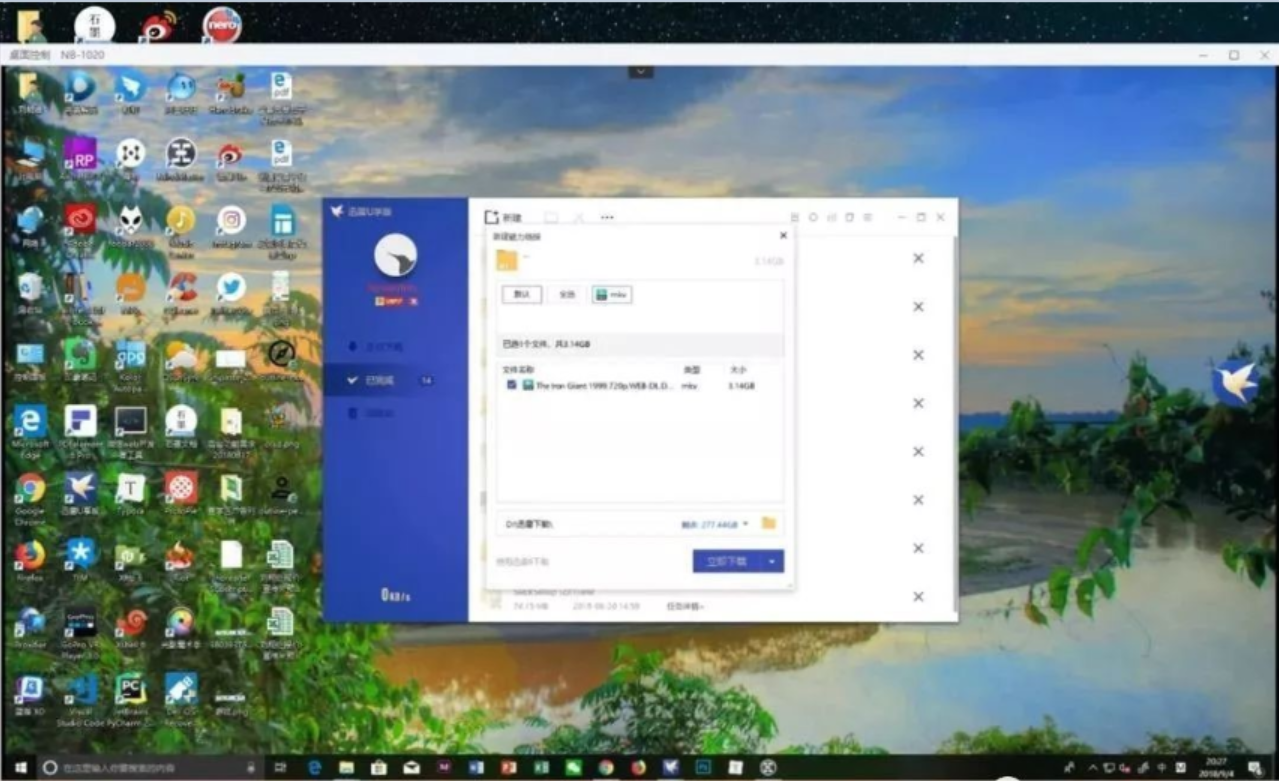Expand the remote control bar chevron
Image resolution: width=1279 pixels, height=781 pixels.
(x=641, y=72)
